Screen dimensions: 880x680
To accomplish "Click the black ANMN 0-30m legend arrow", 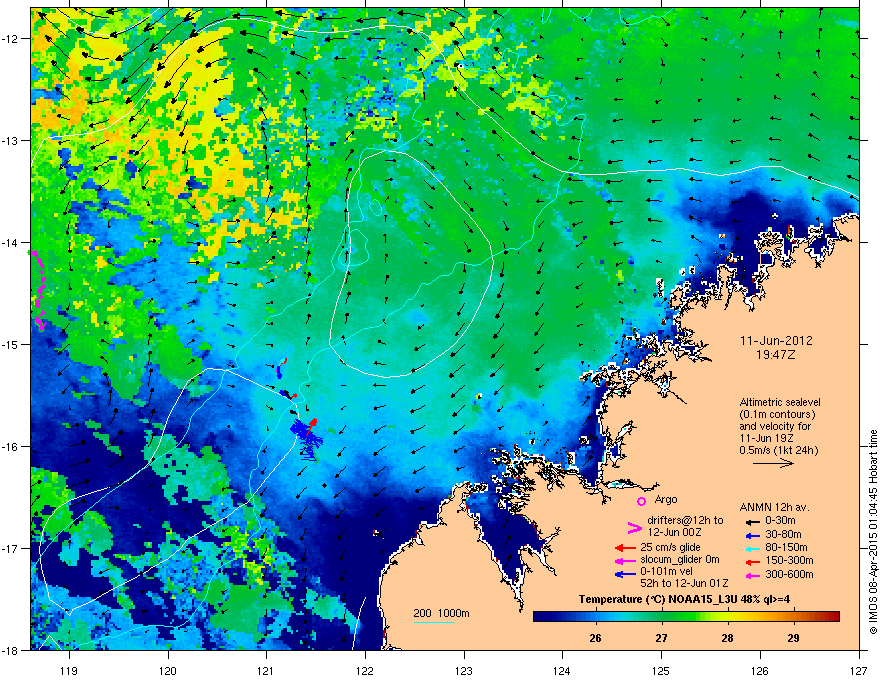I will (x=753, y=521).
